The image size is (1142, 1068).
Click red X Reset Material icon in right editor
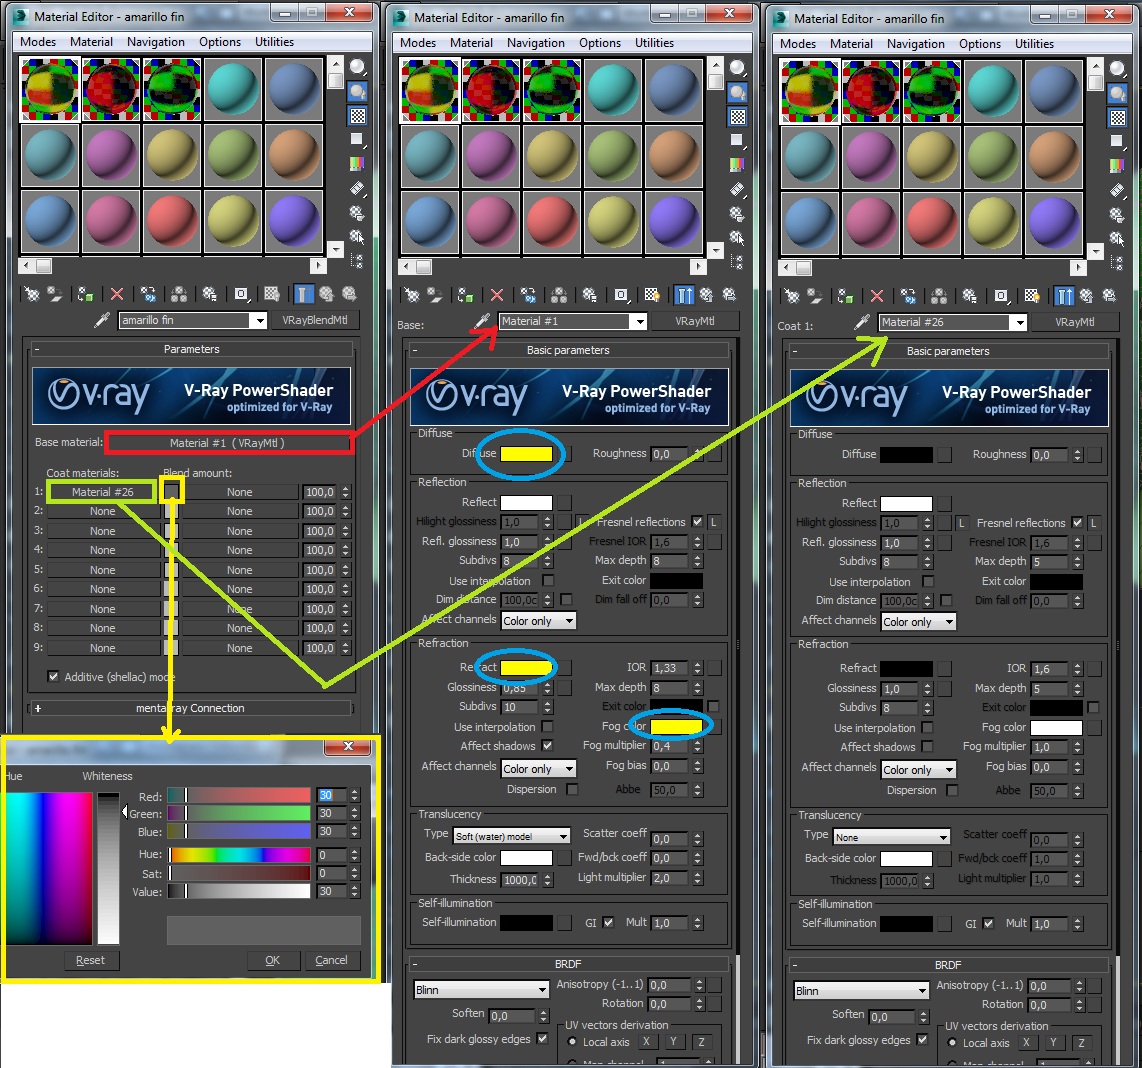877,296
